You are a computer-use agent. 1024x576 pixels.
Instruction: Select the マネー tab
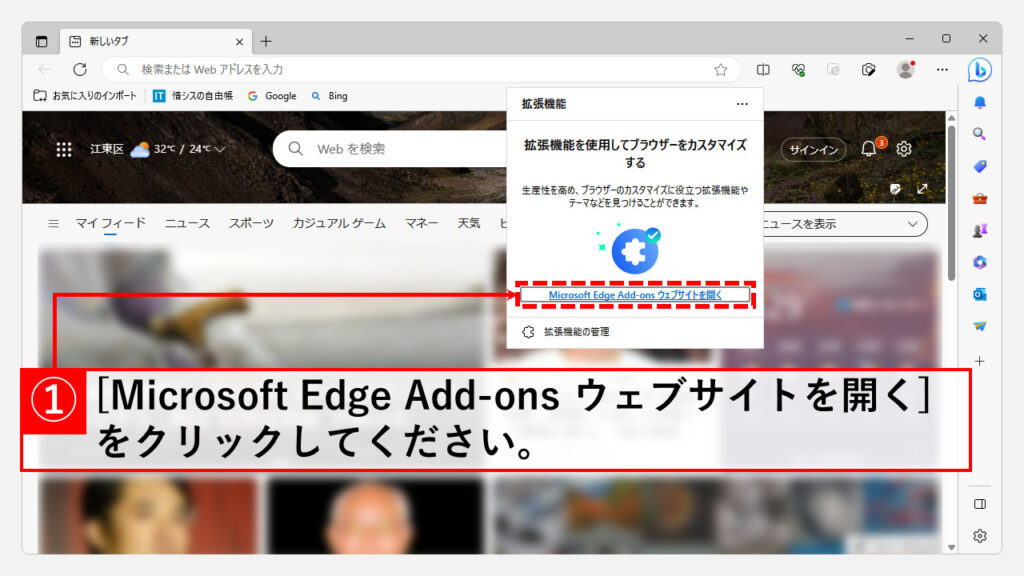(421, 223)
